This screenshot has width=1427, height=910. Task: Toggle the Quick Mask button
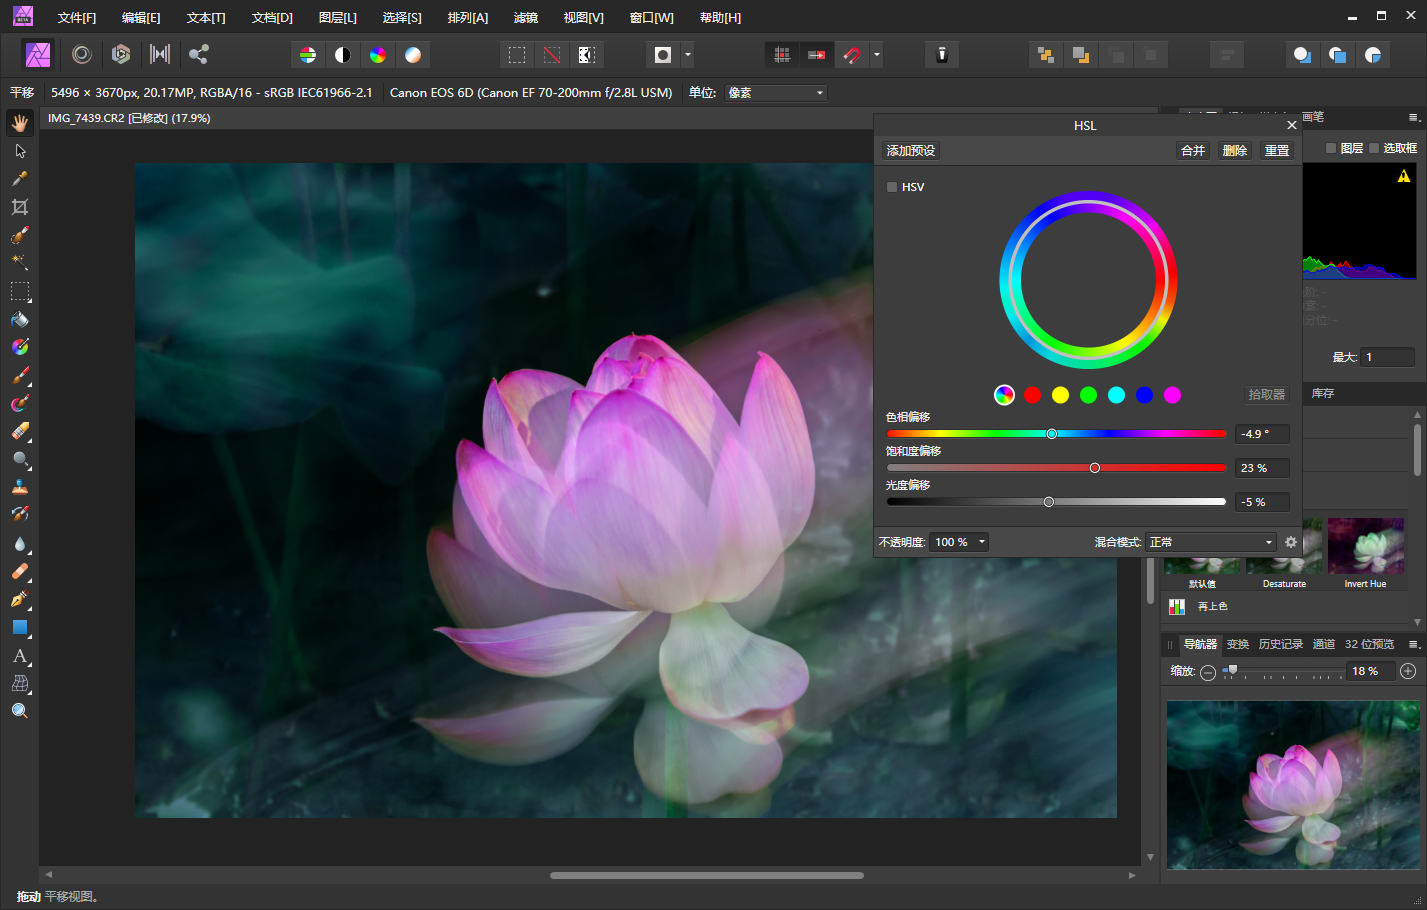click(663, 55)
